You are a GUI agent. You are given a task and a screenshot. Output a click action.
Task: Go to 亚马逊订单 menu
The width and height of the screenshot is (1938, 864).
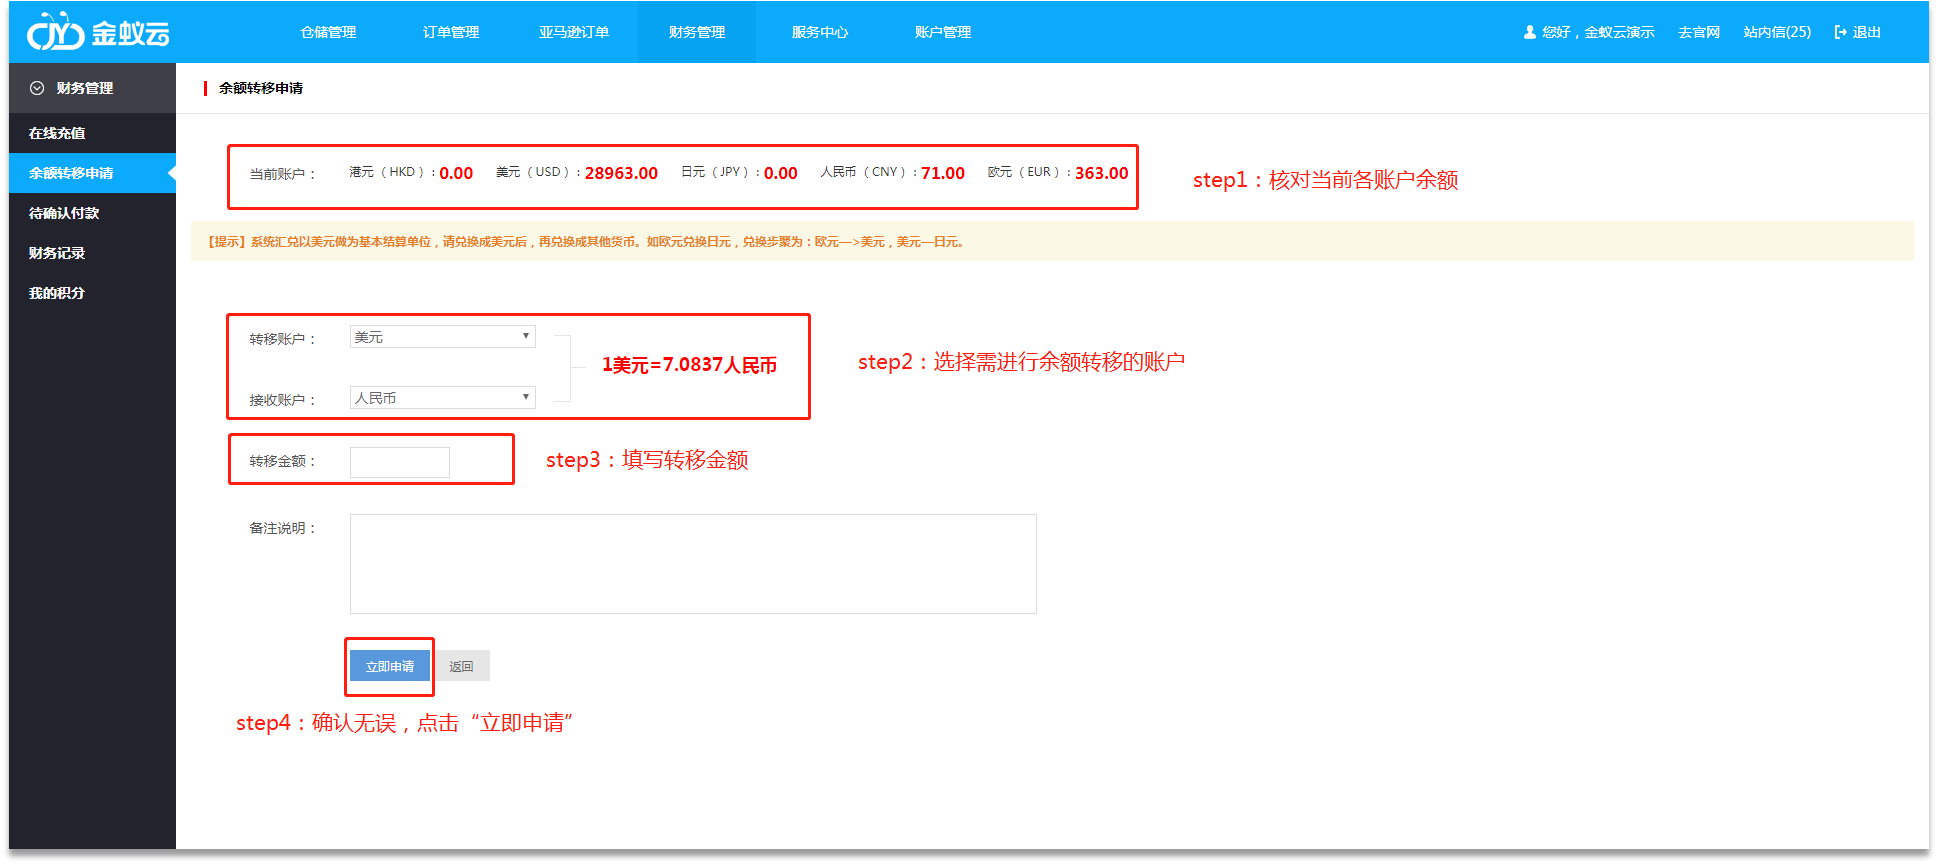(x=574, y=32)
